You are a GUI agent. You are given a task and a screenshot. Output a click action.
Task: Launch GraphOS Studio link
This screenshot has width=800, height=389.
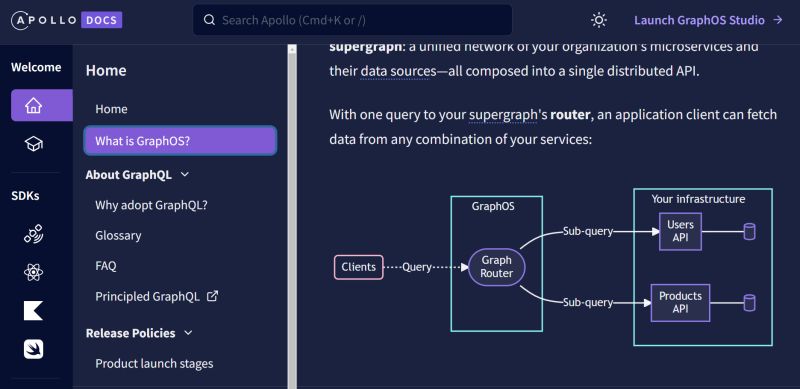click(708, 20)
